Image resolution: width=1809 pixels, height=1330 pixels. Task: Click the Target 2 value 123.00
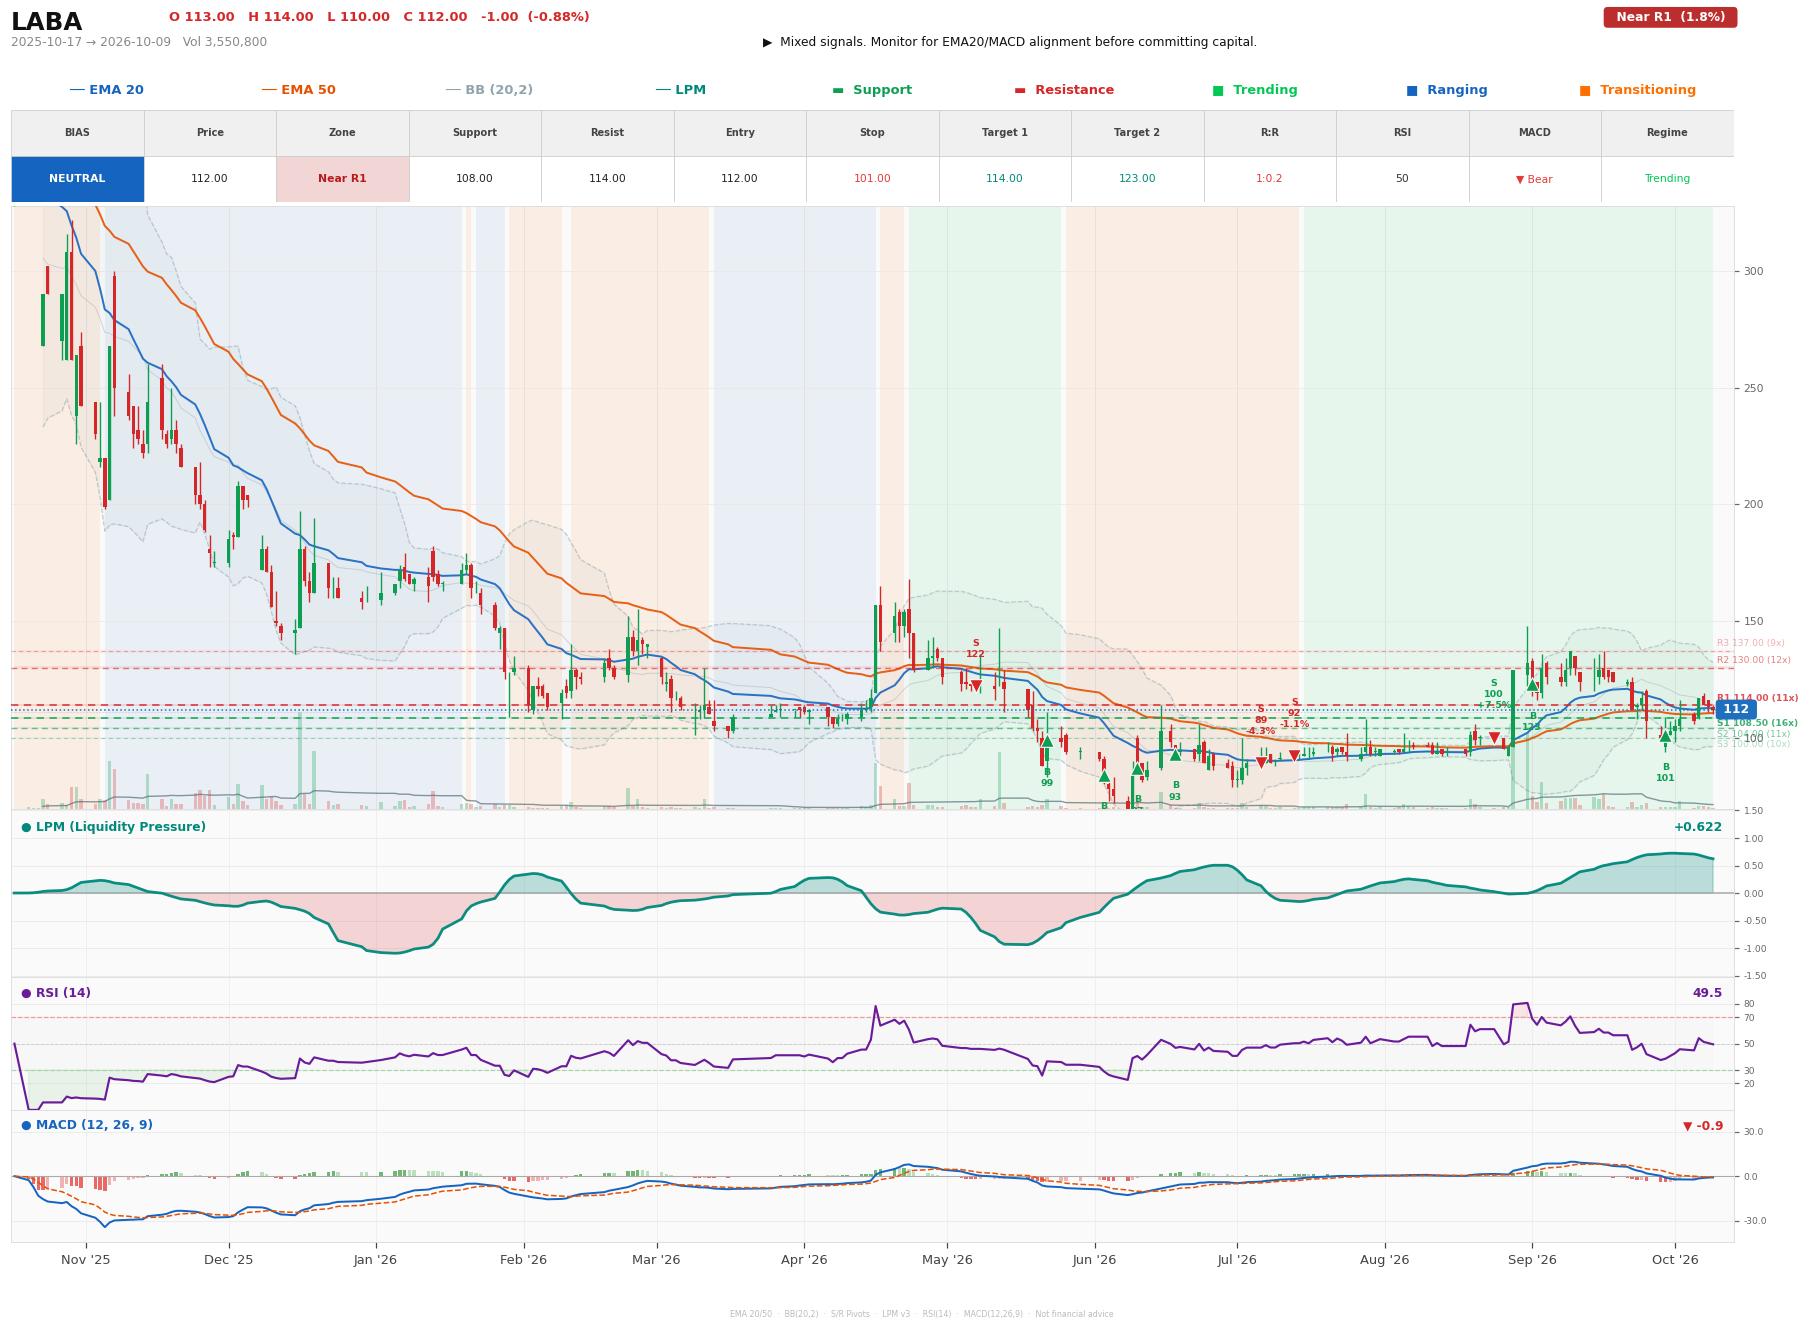point(1137,179)
